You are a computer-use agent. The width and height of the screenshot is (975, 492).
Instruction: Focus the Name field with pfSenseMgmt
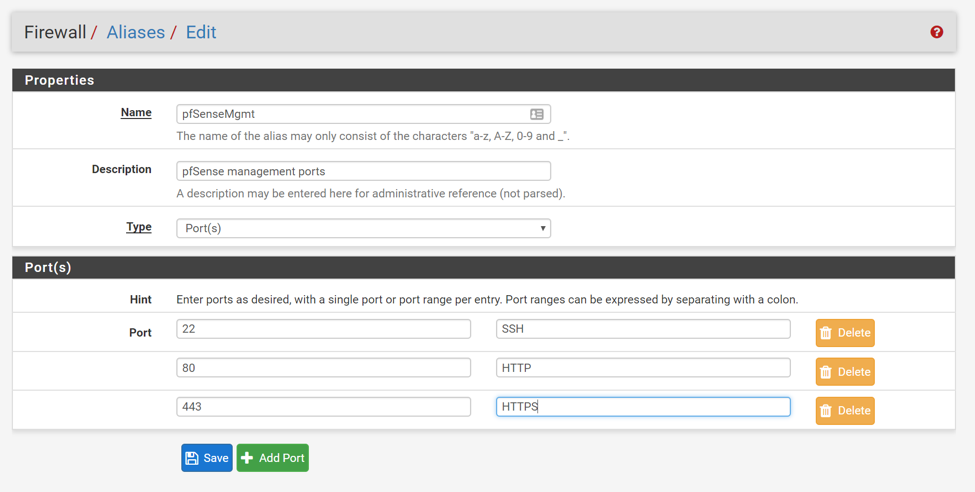(x=363, y=114)
